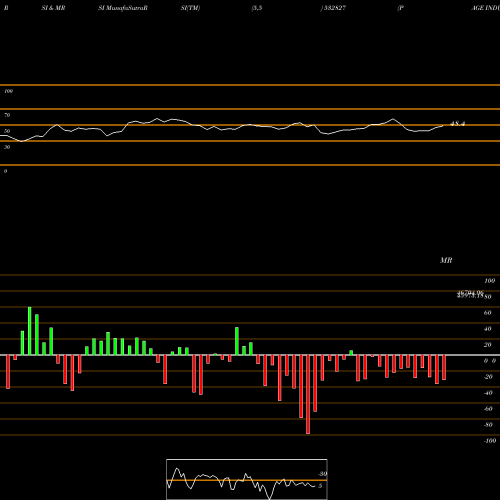Click the MR axis label -60
The height and width of the screenshot is (500, 500).
(488, 409)
